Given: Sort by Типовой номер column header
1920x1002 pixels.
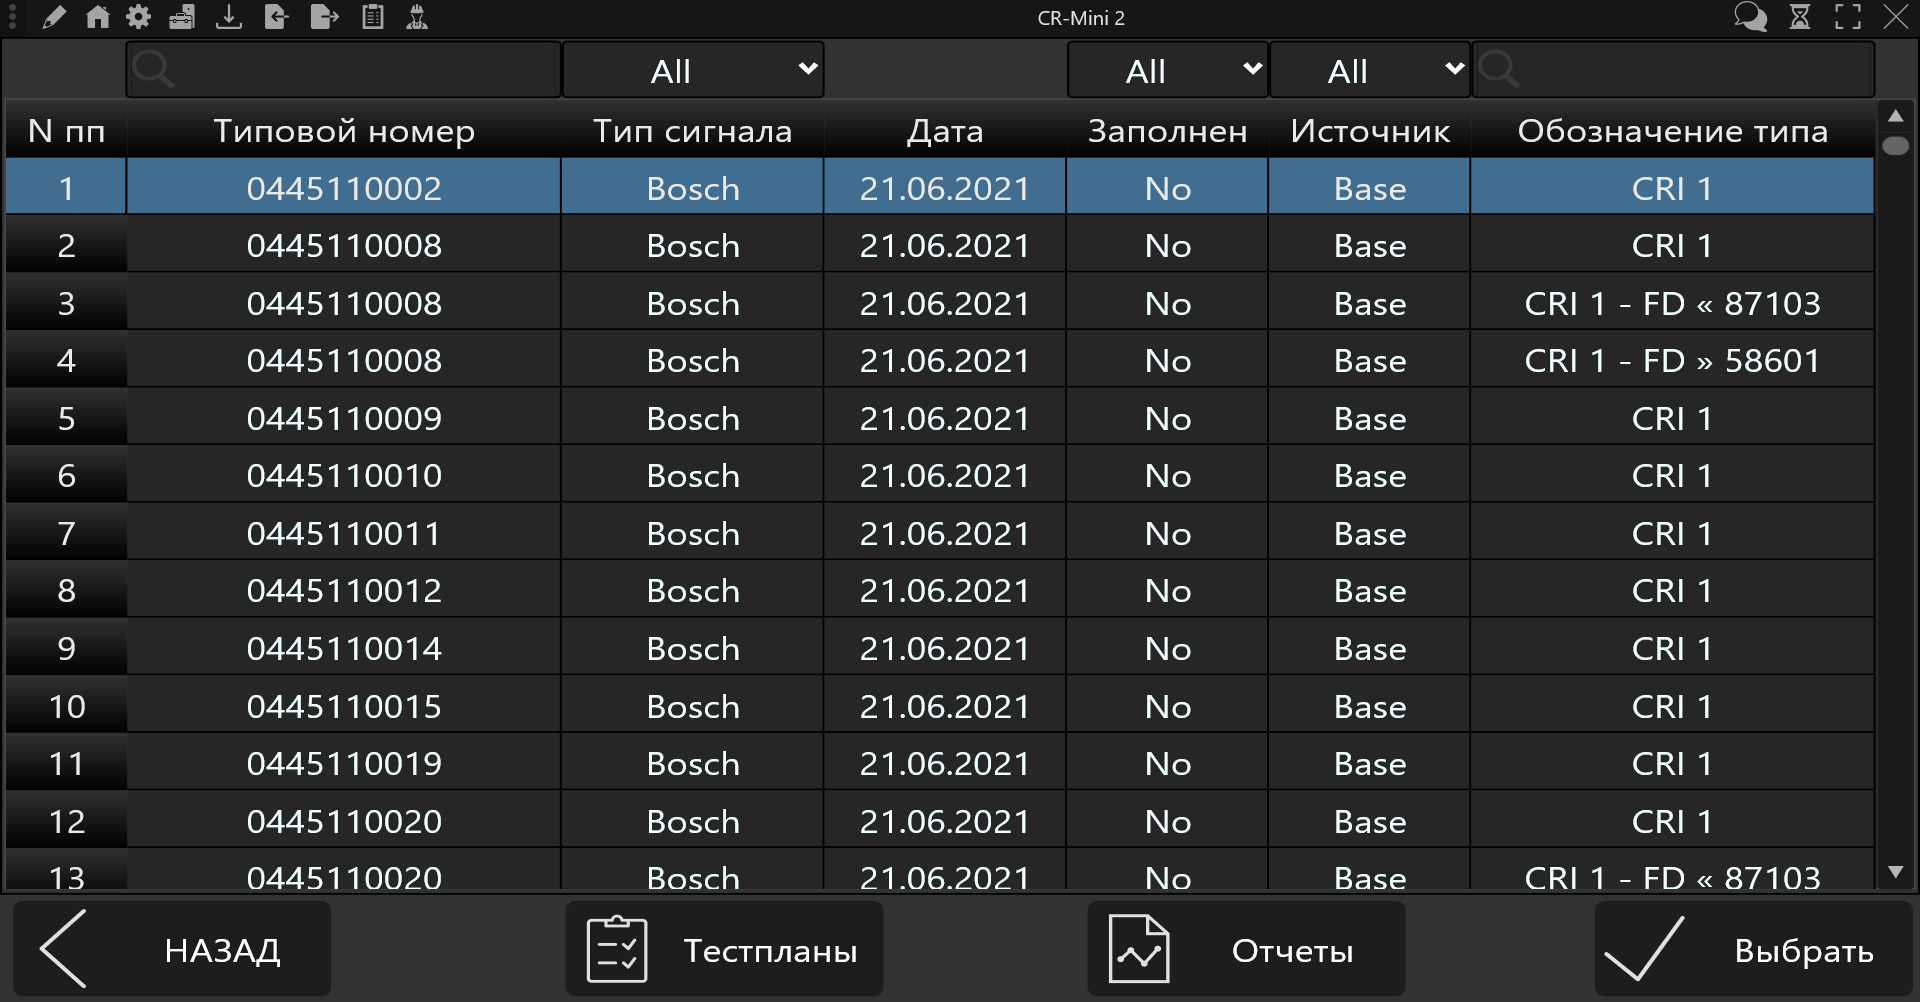Looking at the screenshot, I should [343, 131].
